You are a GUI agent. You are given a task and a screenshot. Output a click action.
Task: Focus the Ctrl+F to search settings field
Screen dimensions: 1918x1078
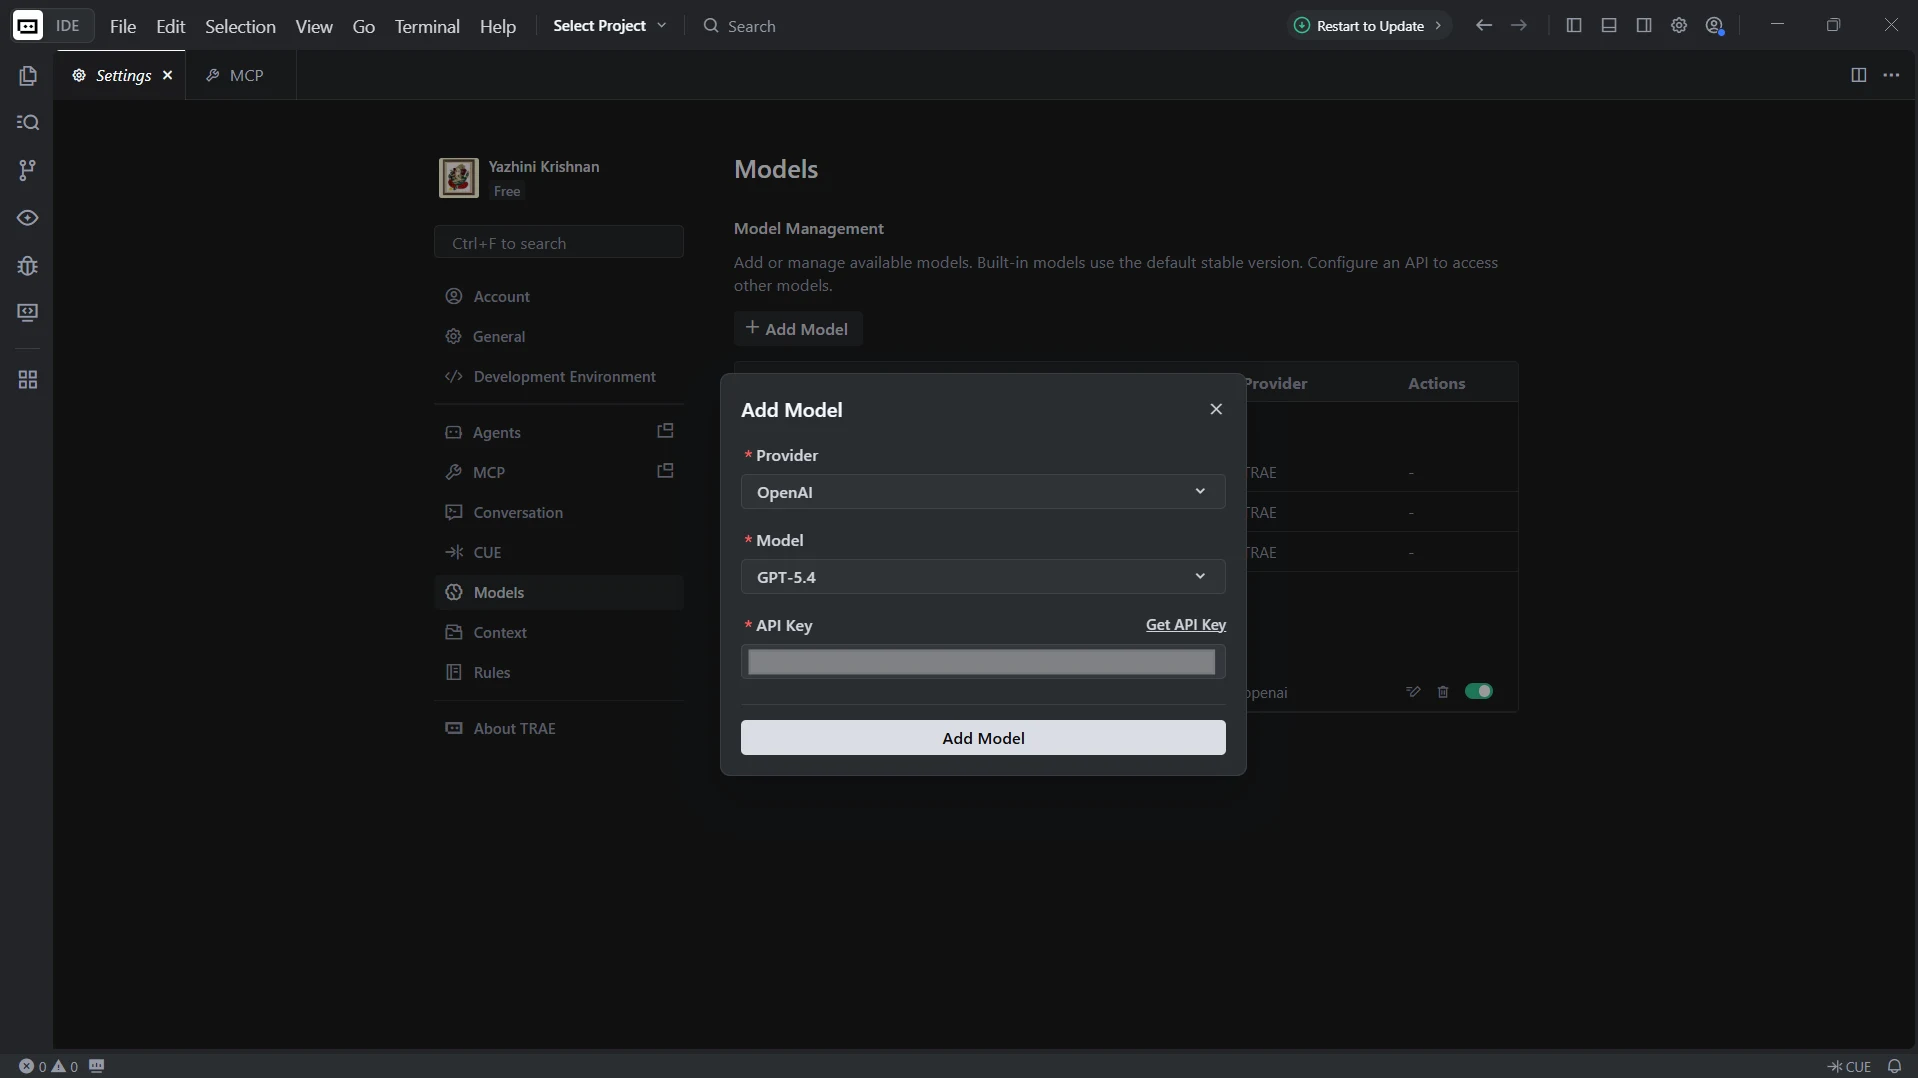click(x=559, y=242)
